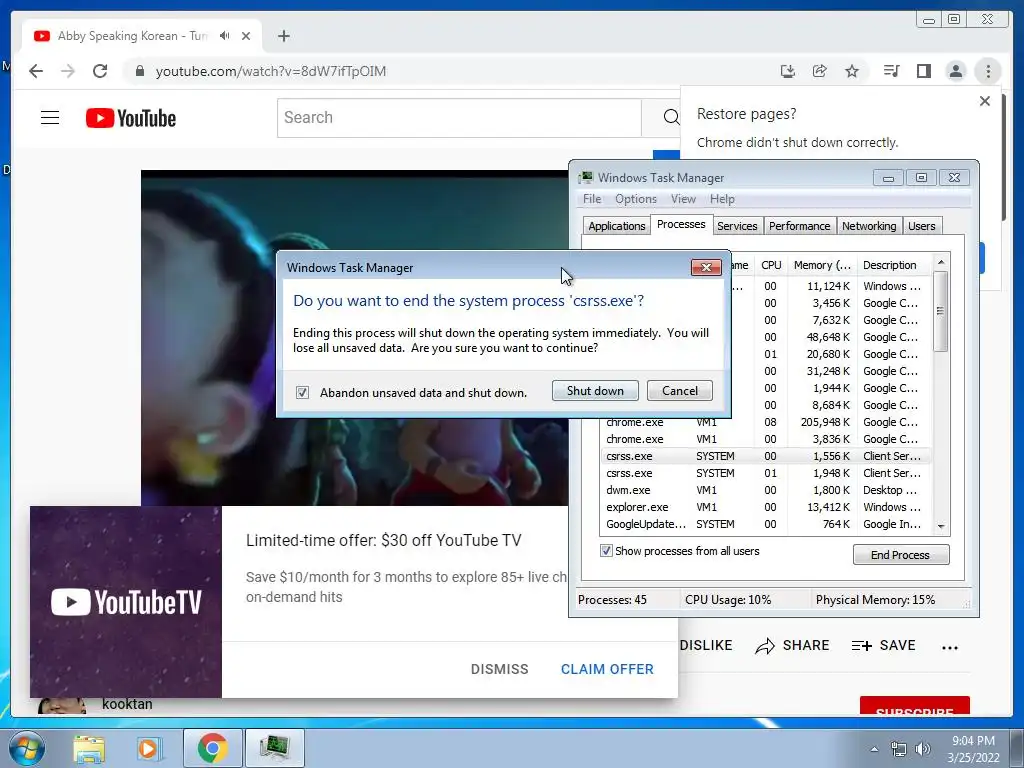Open the media control icon in Chrome toolbar
Viewport: 1024px width, 768px height.
click(891, 71)
